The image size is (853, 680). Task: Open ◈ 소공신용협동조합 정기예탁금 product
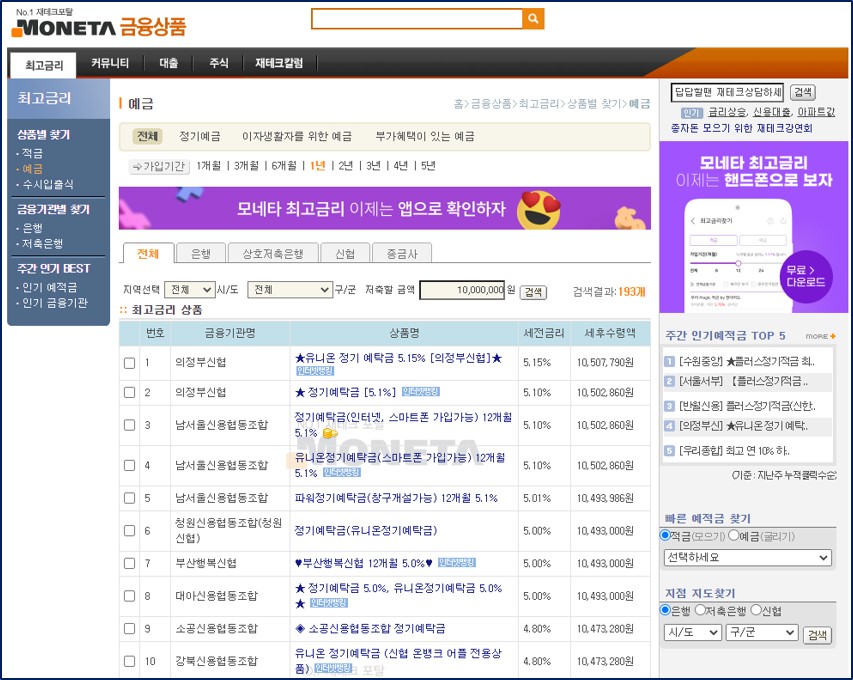[370, 628]
